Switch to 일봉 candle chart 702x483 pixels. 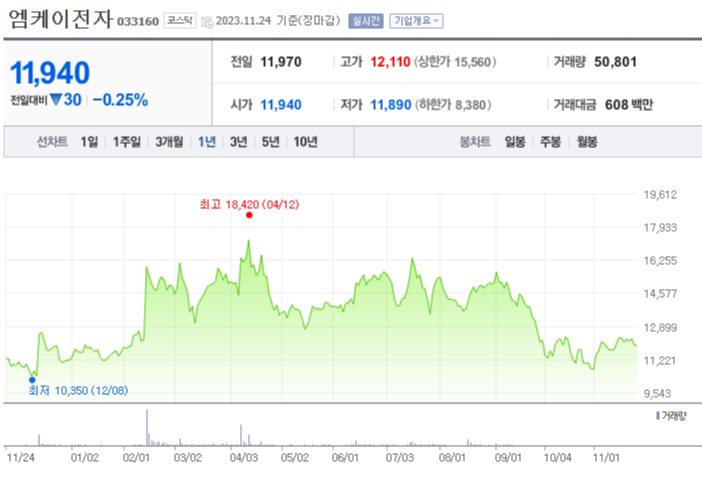(x=515, y=142)
